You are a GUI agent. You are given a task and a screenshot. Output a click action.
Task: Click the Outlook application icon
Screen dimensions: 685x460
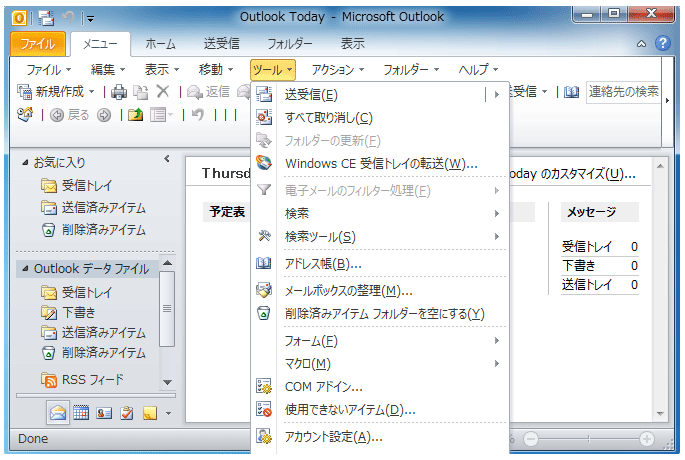(x=19, y=18)
